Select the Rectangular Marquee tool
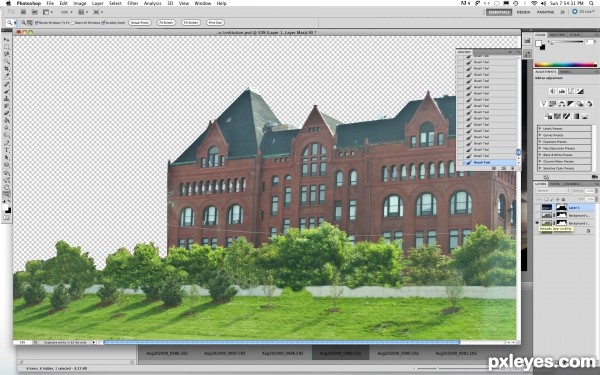The height and width of the screenshot is (375, 600). (x=7, y=47)
